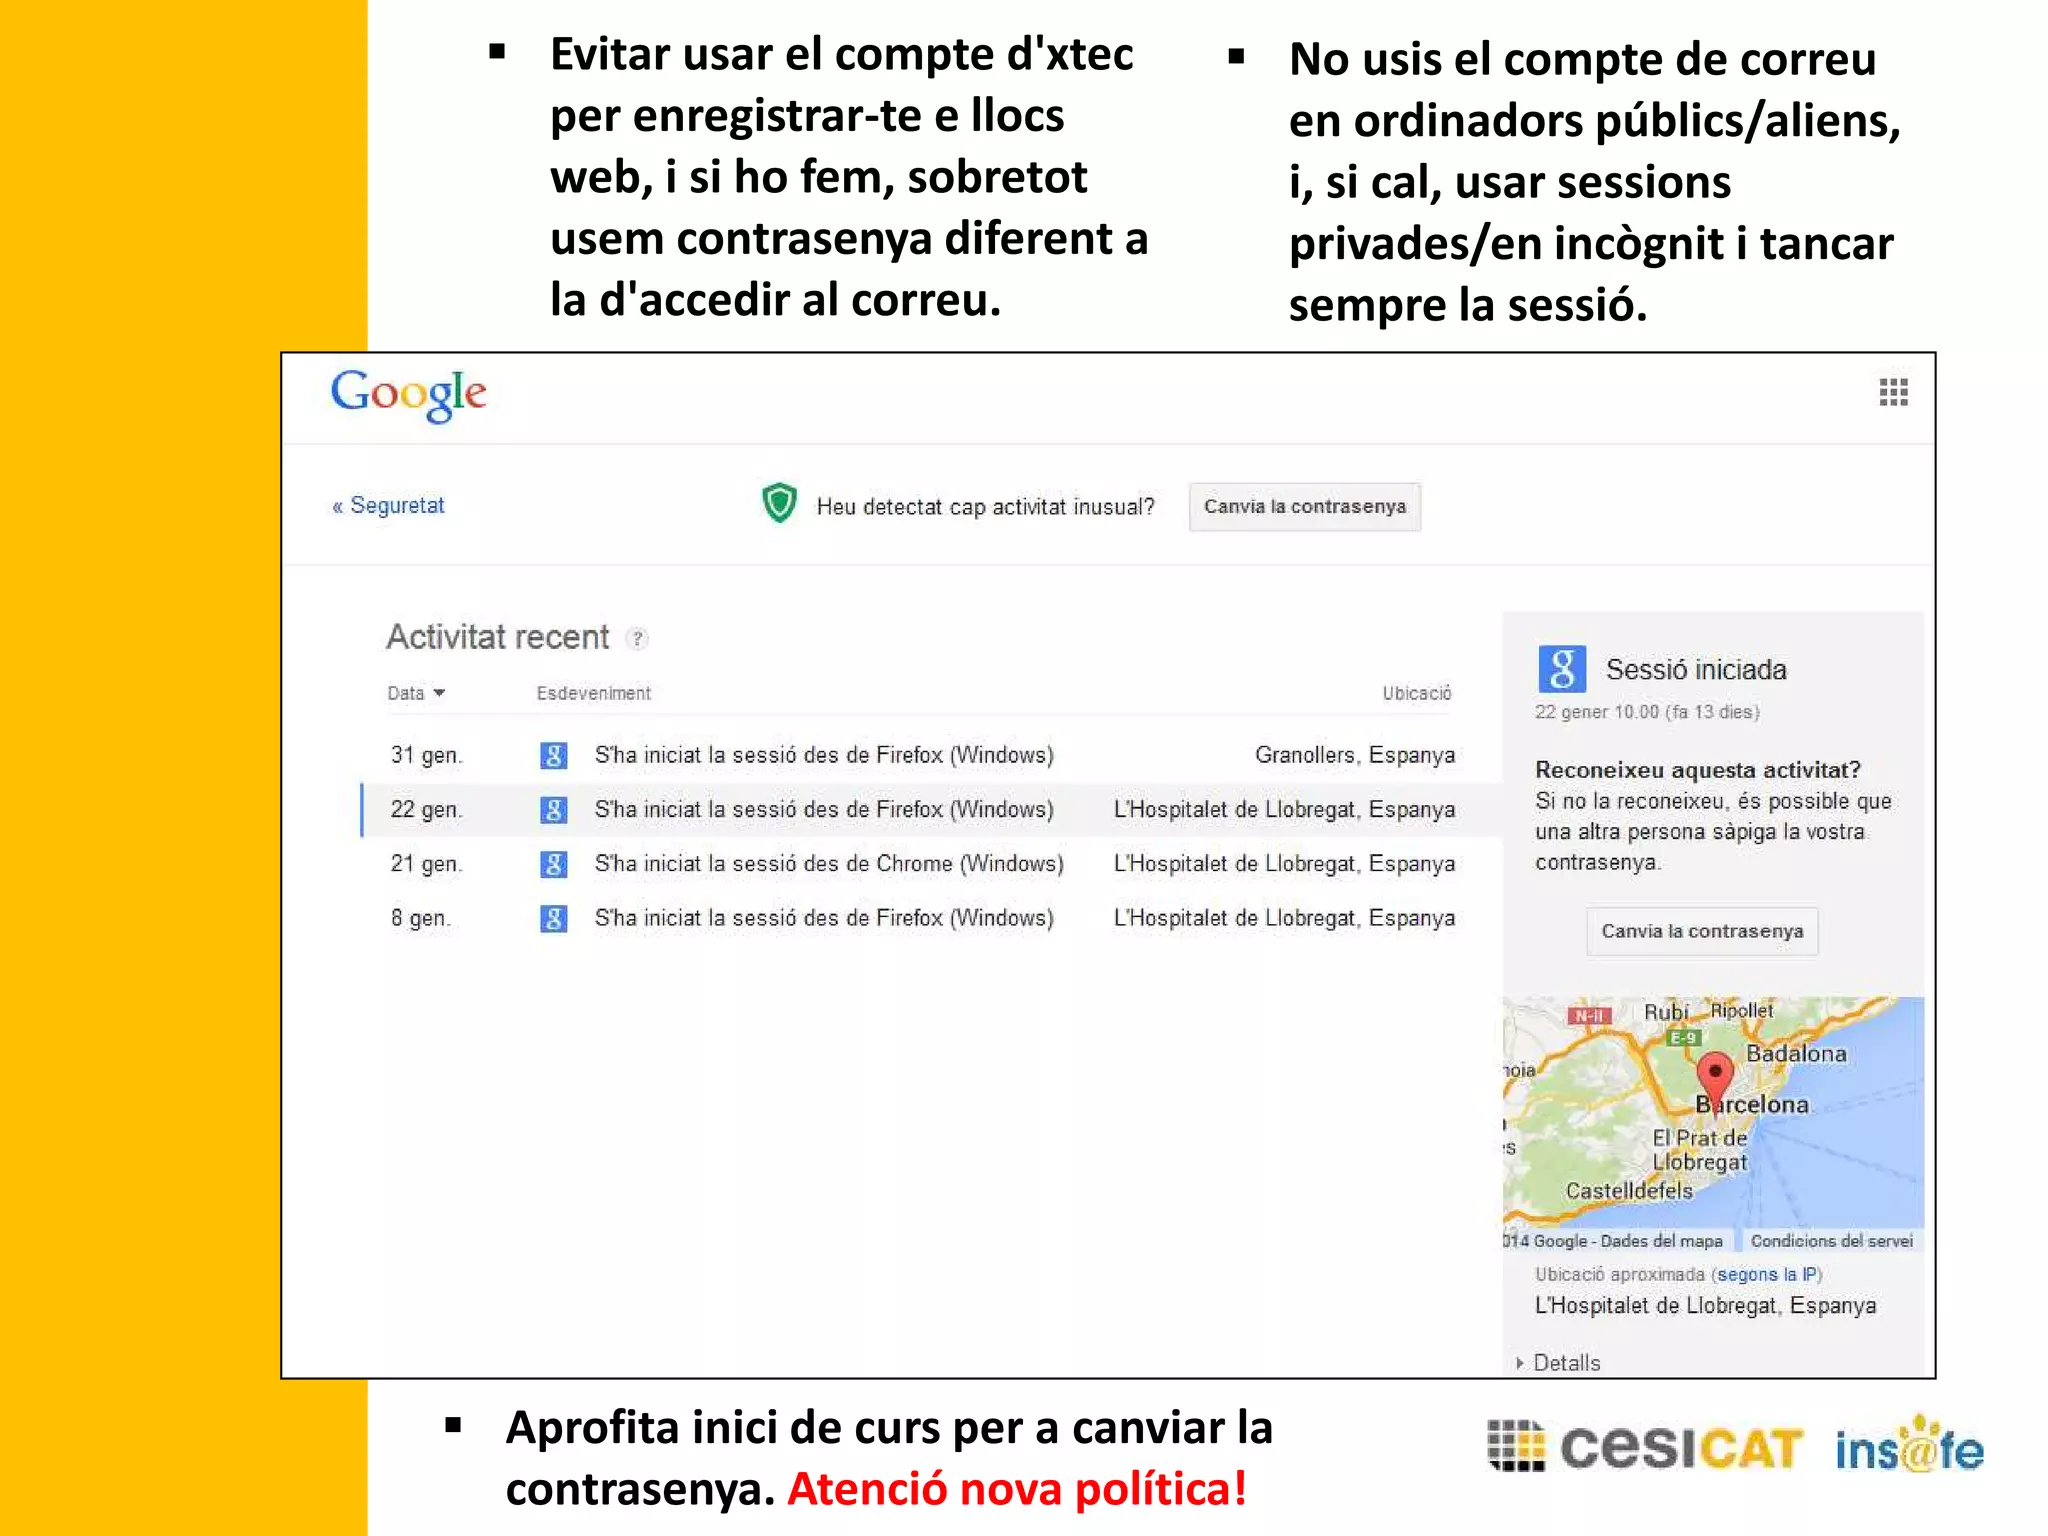
Task: Click the CESICAT logo
Action: [1645, 1447]
